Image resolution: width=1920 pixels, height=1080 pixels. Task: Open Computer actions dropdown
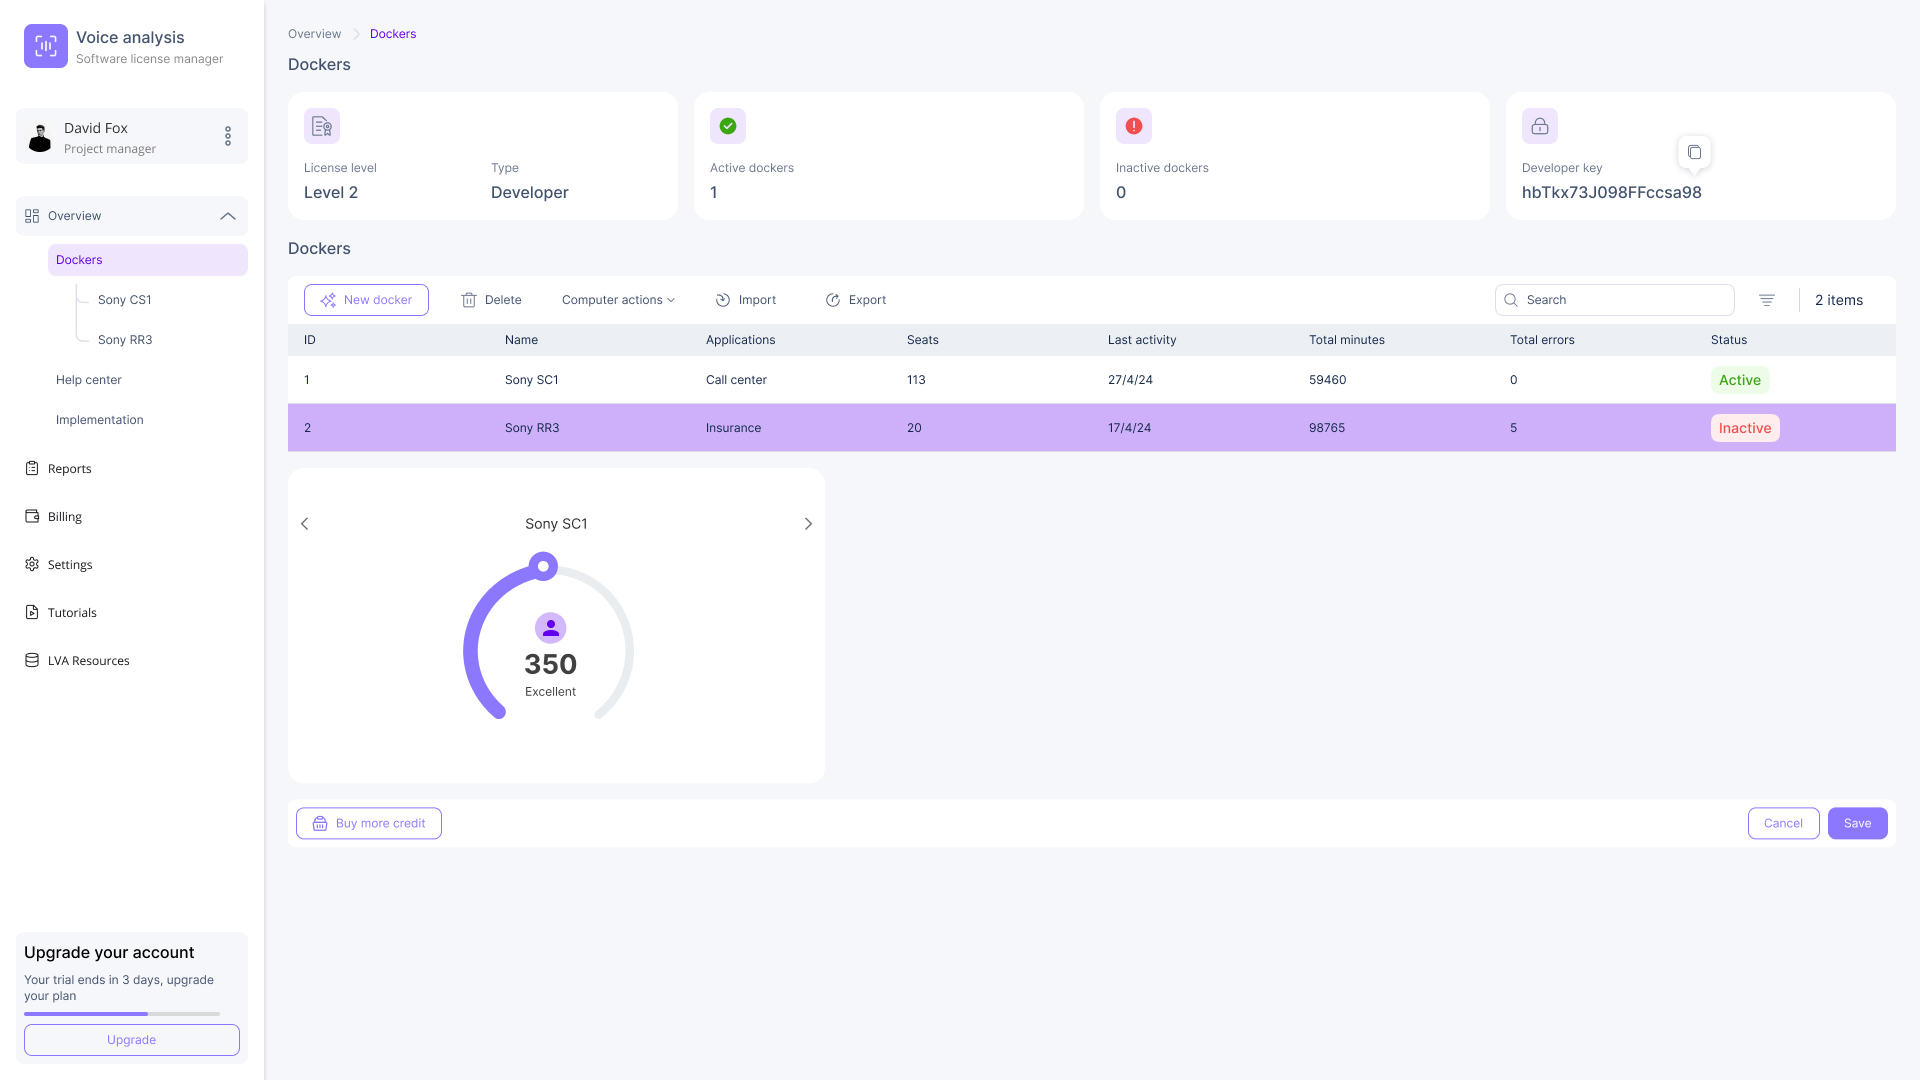[618, 300]
